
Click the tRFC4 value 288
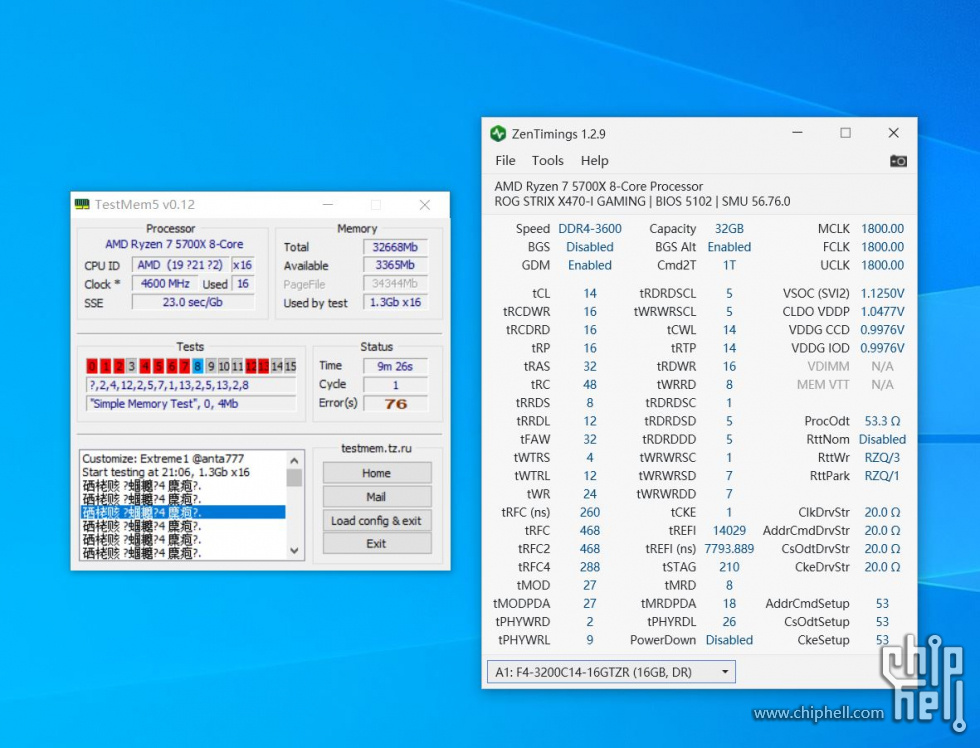[590, 567]
